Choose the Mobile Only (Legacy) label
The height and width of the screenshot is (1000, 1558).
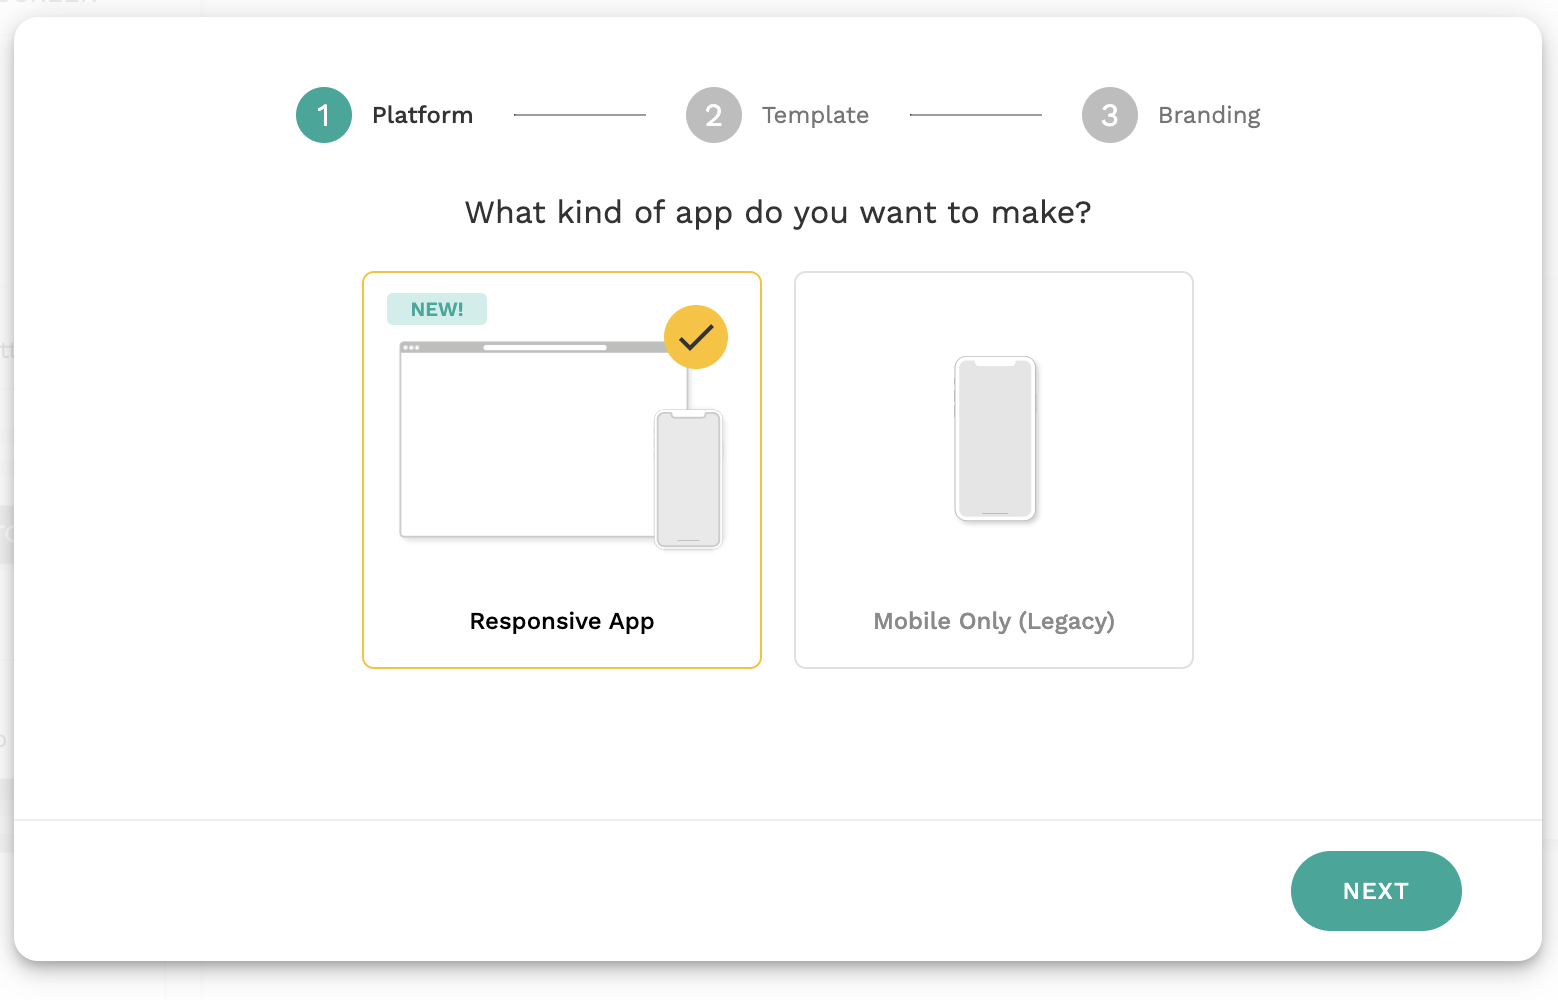(x=994, y=621)
